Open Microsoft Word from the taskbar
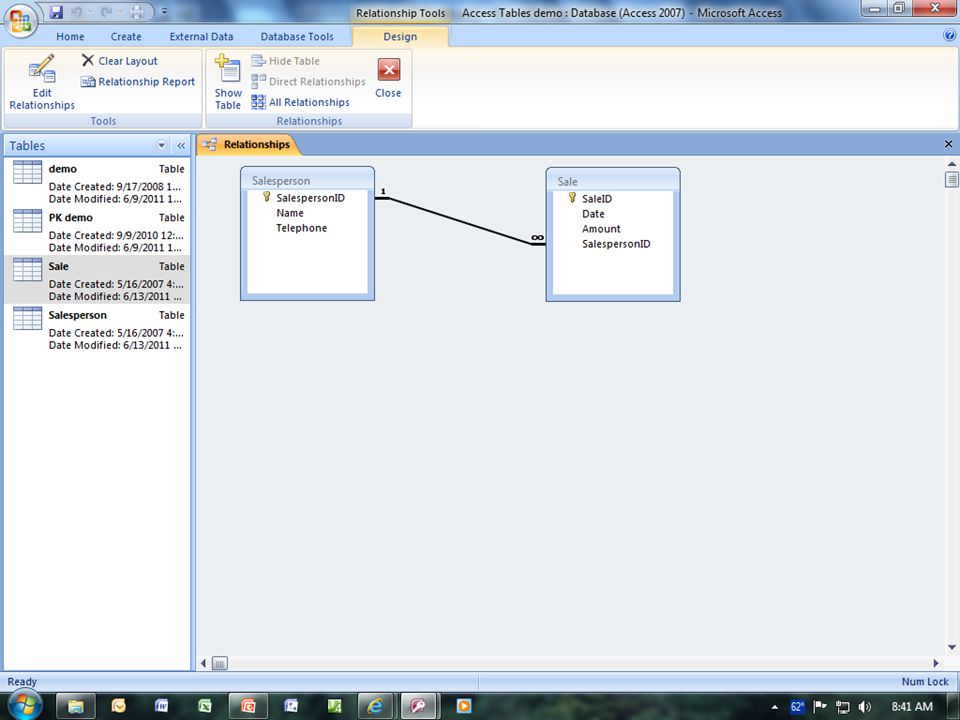The image size is (960, 720). click(161, 706)
